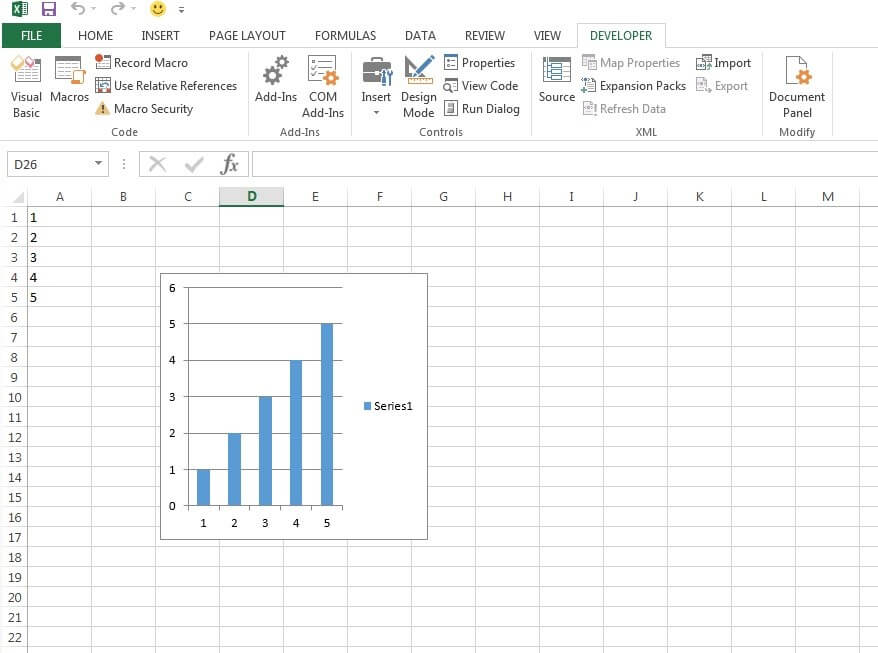Expand the Insert controls dropdown

pos(376,111)
